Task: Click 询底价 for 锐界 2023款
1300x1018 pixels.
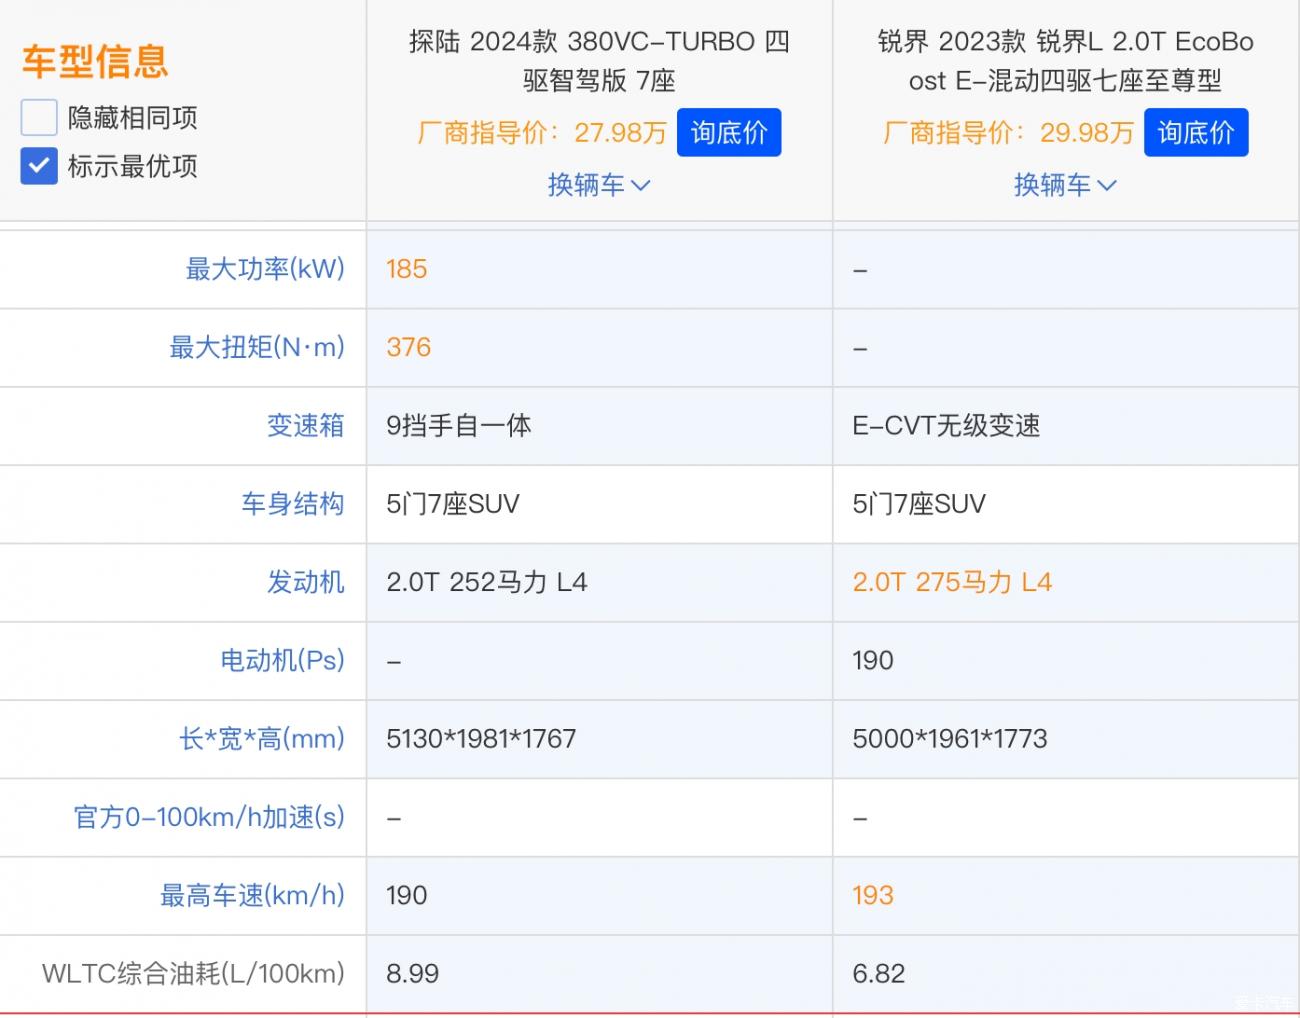Action: 1196,133
